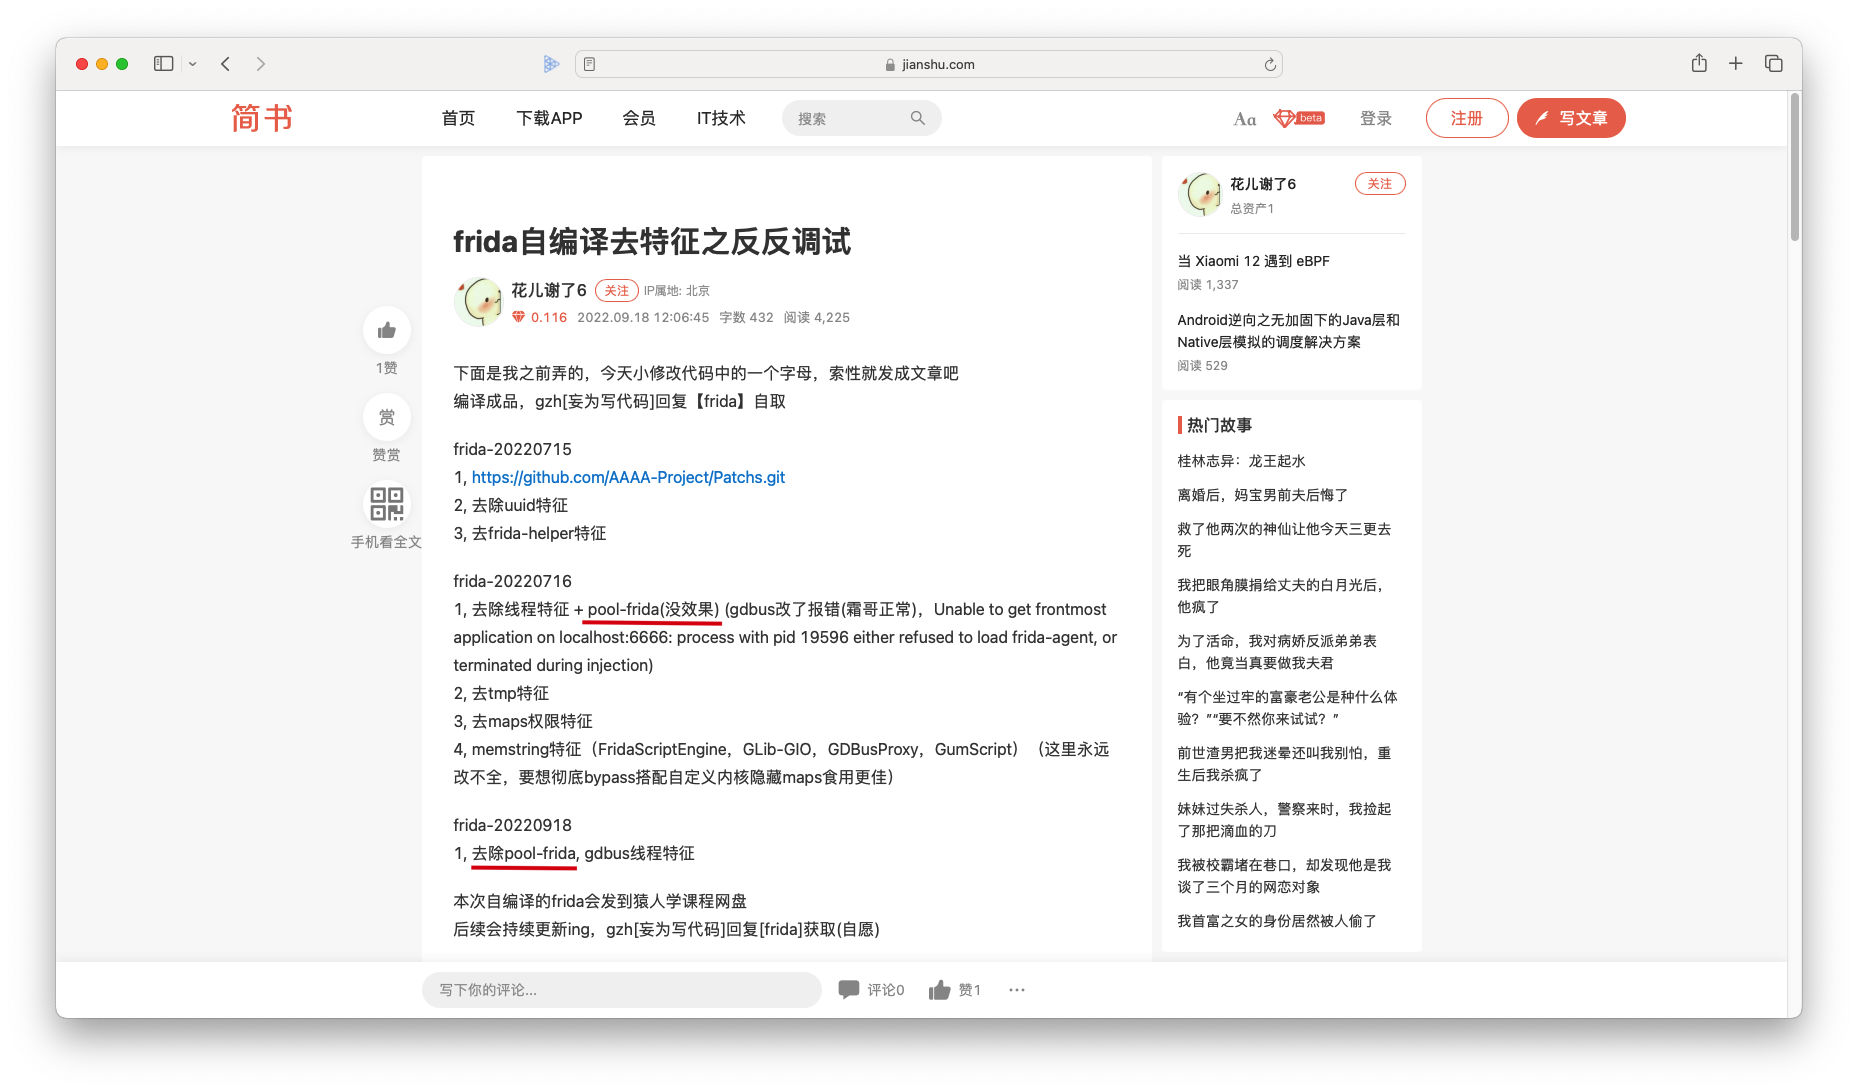Viewport: 1858px width, 1092px height.
Task: Open the sidebar options dropdown chevron
Action: [x=193, y=64]
